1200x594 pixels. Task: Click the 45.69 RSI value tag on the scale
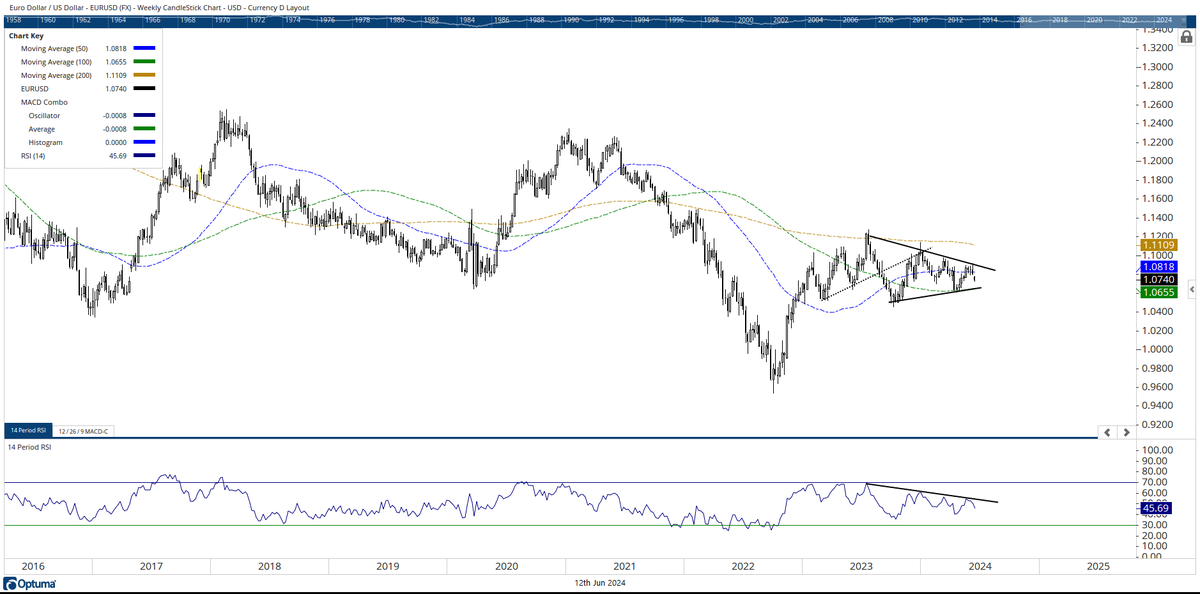[1155, 508]
